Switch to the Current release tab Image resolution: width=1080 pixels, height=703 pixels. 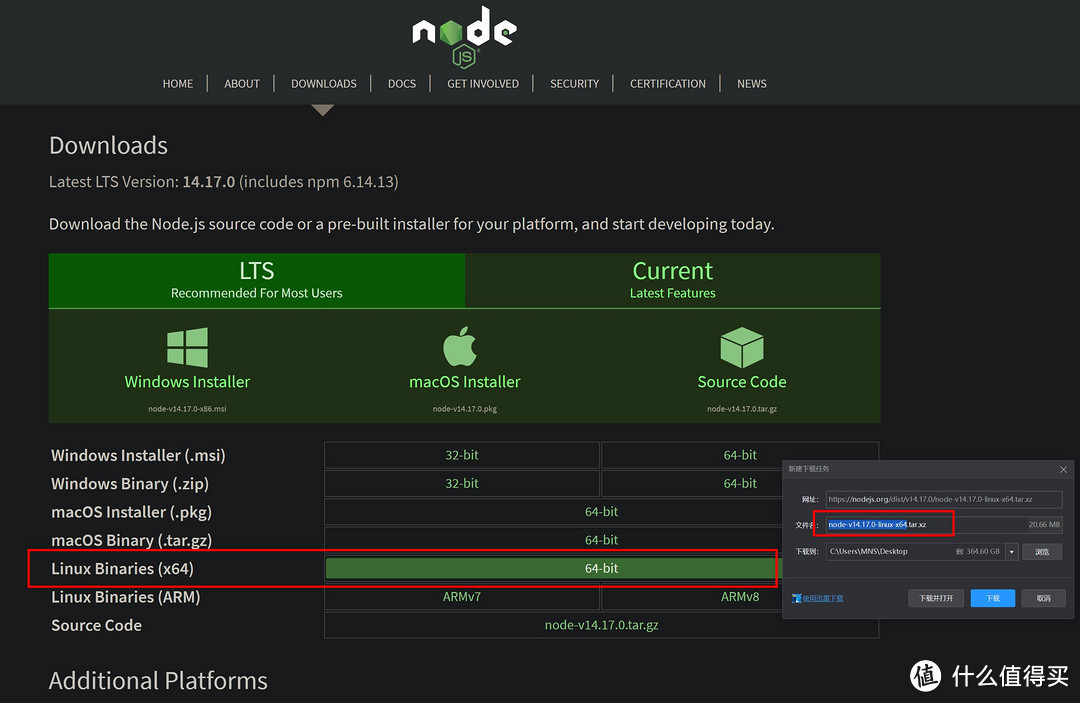coord(672,280)
